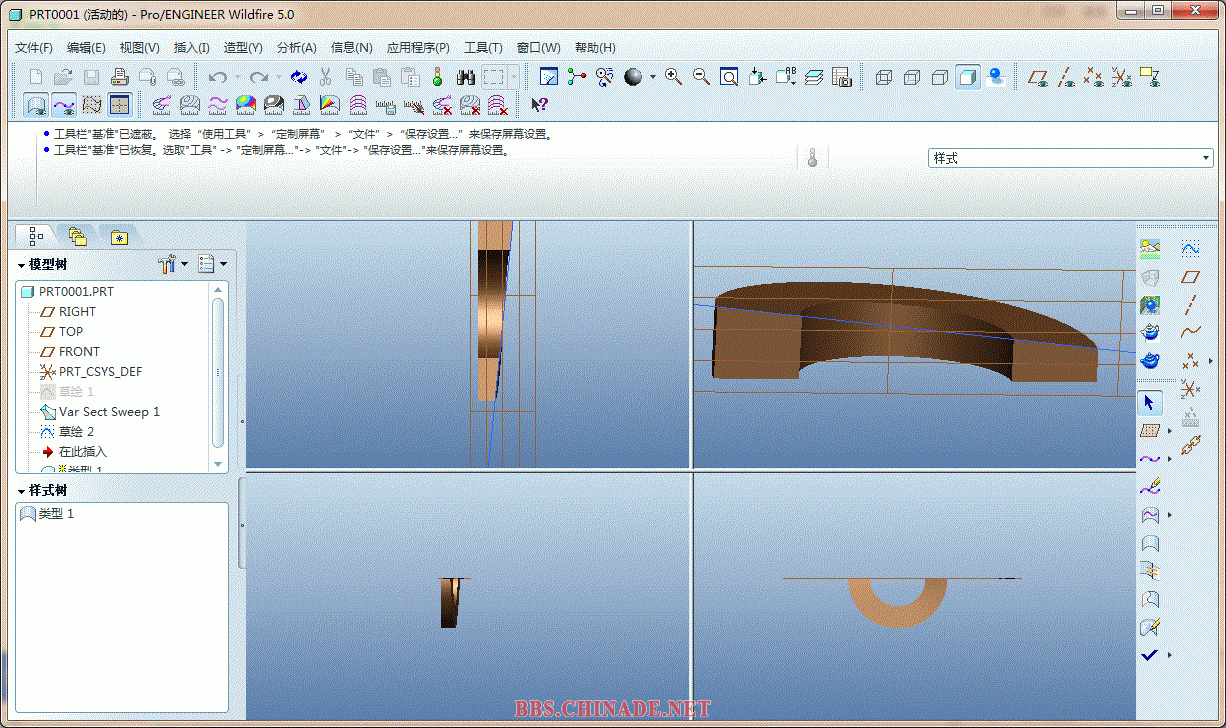Click the Model Tree settings hammer icon

click(168, 264)
